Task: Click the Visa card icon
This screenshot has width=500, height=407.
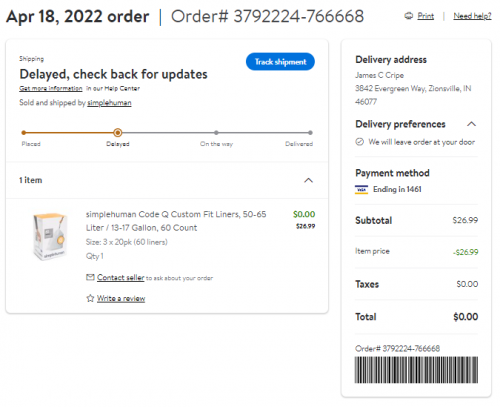Action: pyautogui.click(x=361, y=189)
